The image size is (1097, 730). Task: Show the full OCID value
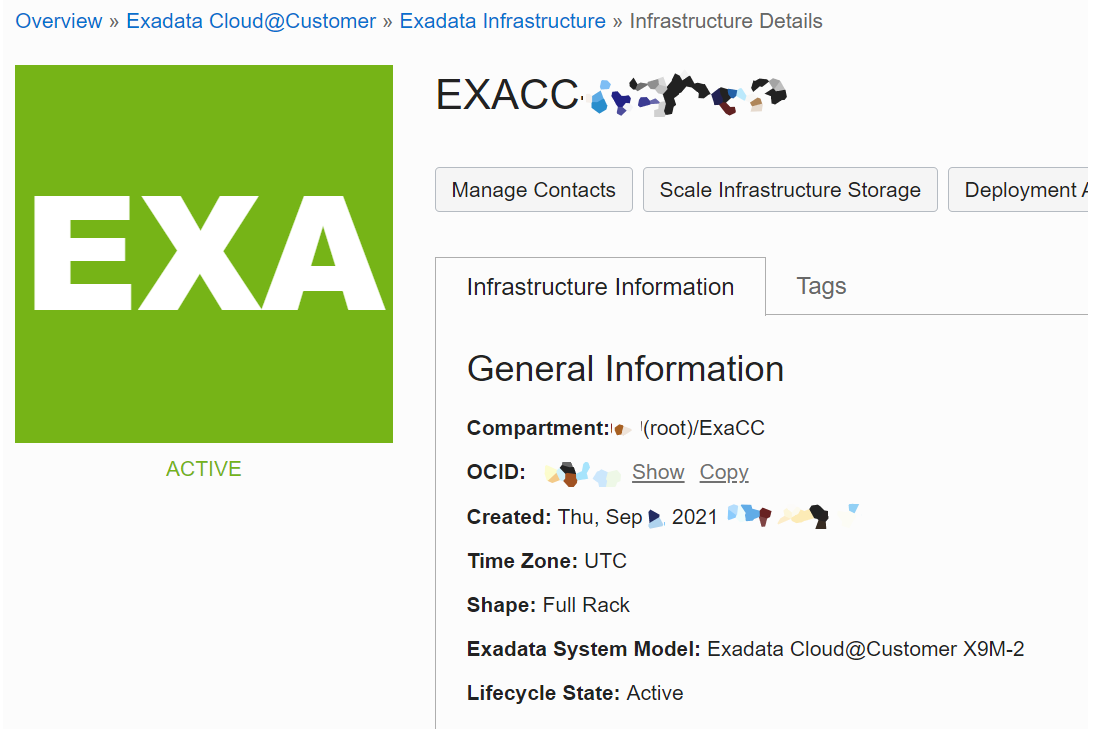pyautogui.click(x=658, y=472)
